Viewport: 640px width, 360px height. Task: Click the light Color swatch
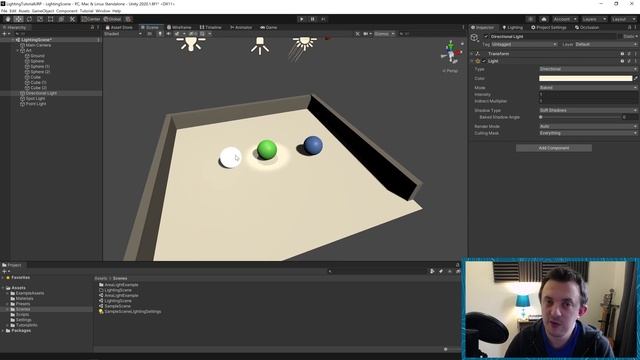point(585,78)
